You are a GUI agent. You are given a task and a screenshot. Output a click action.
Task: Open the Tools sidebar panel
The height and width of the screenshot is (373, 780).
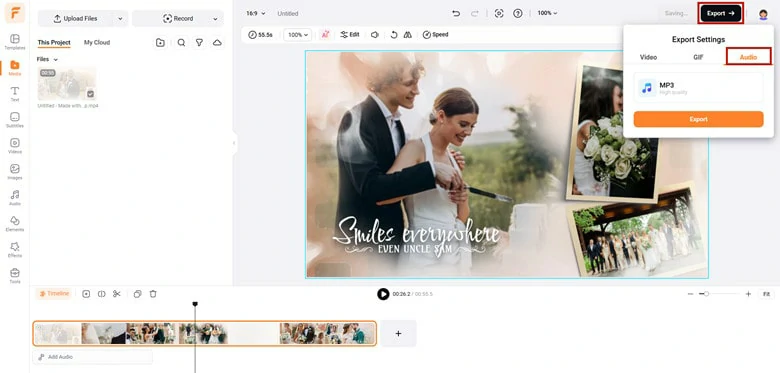pyautogui.click(x=14, y=275)
